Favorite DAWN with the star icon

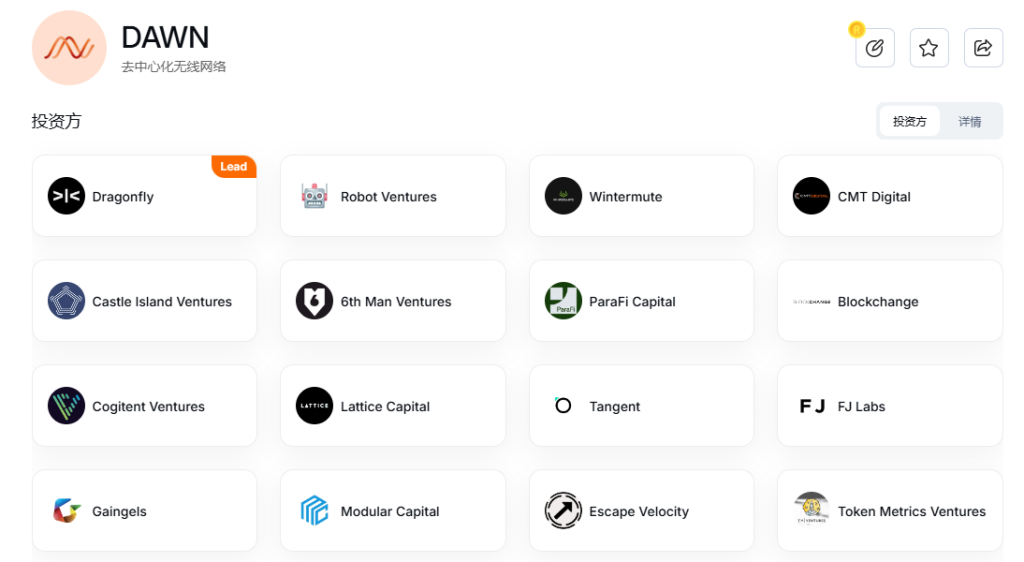point(929,48)
